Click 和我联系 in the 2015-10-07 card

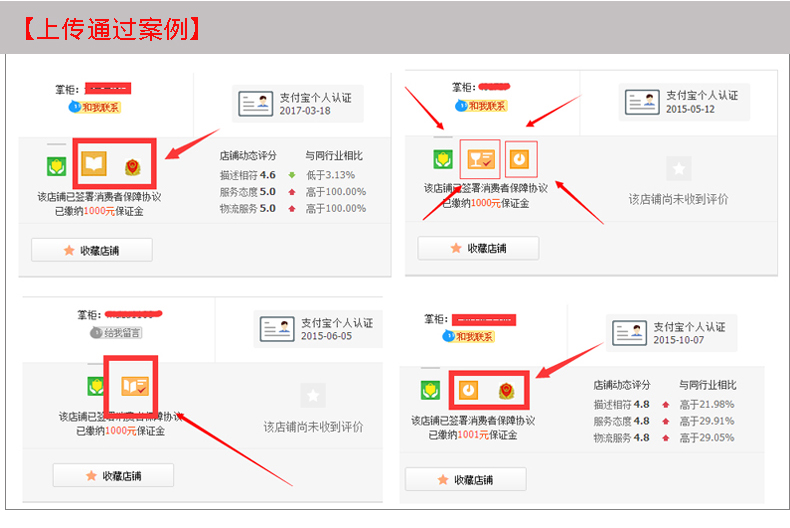(469, 336)
